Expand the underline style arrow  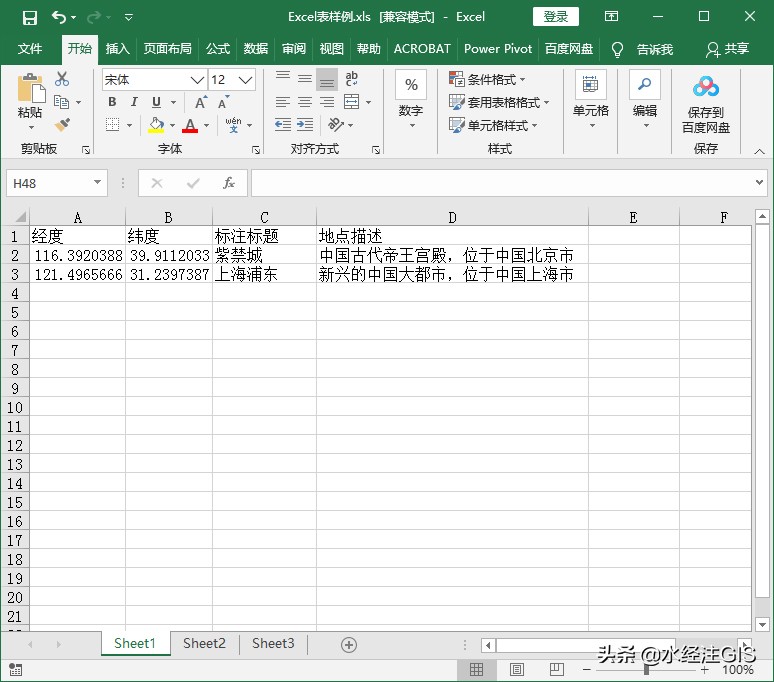173,103
